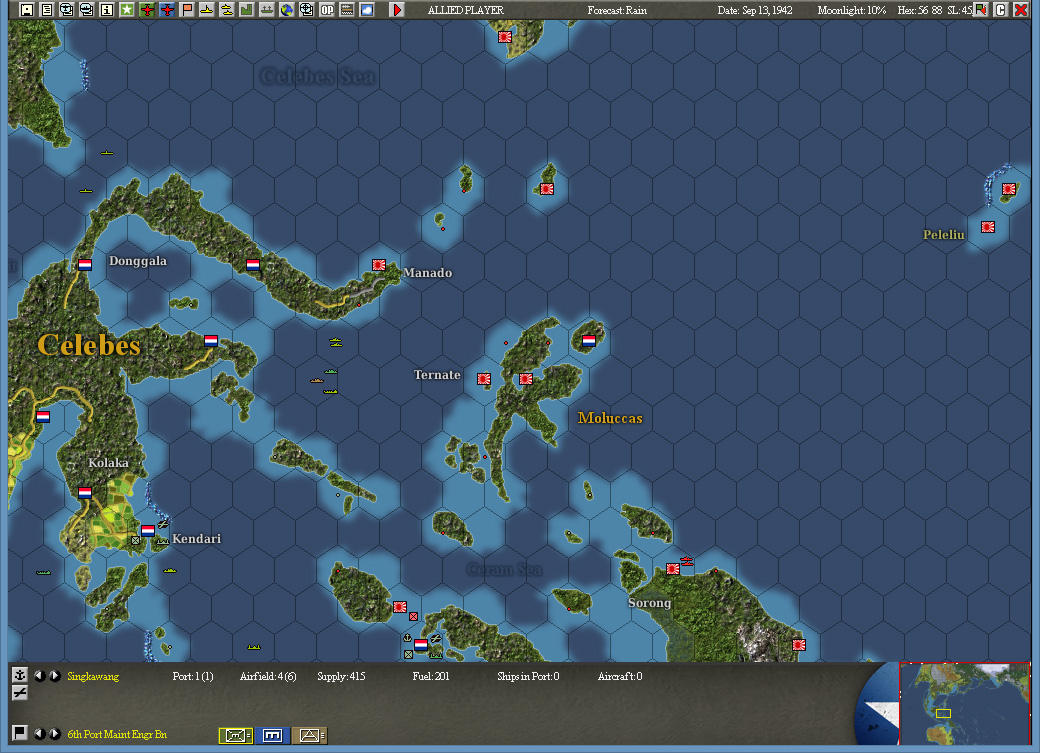Select the wrench repair icon in the base panel

[18, 693]
